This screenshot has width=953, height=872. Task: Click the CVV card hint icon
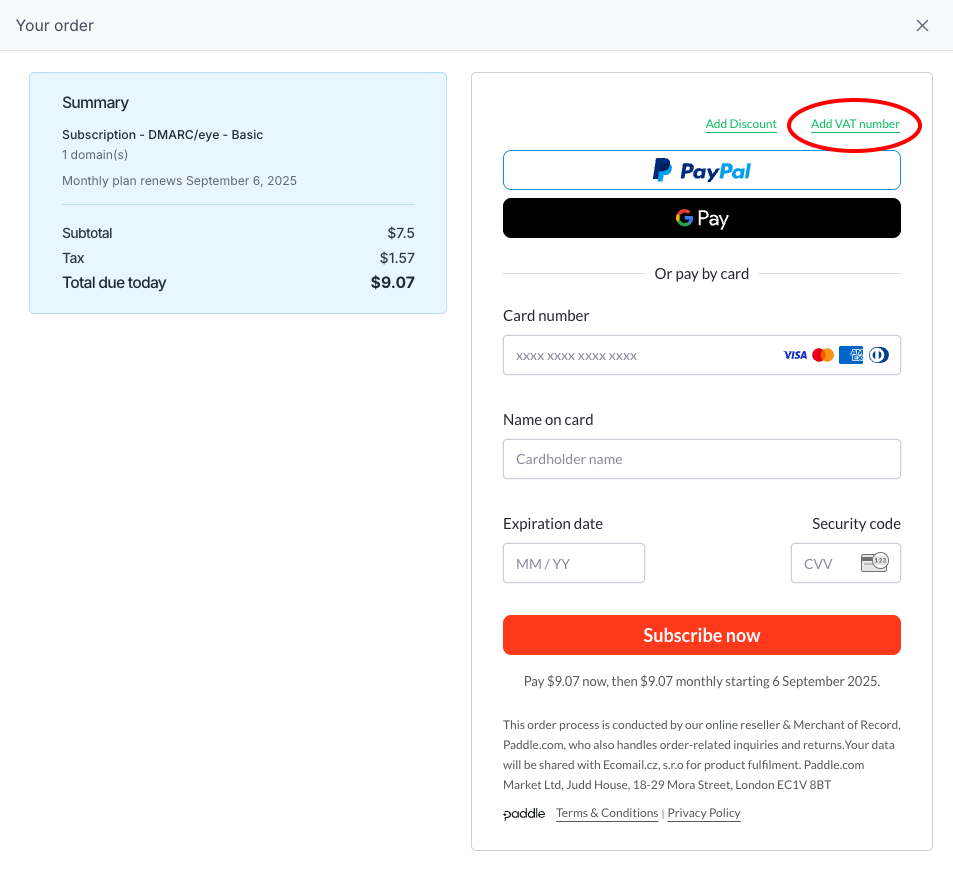tap(875, 562)
